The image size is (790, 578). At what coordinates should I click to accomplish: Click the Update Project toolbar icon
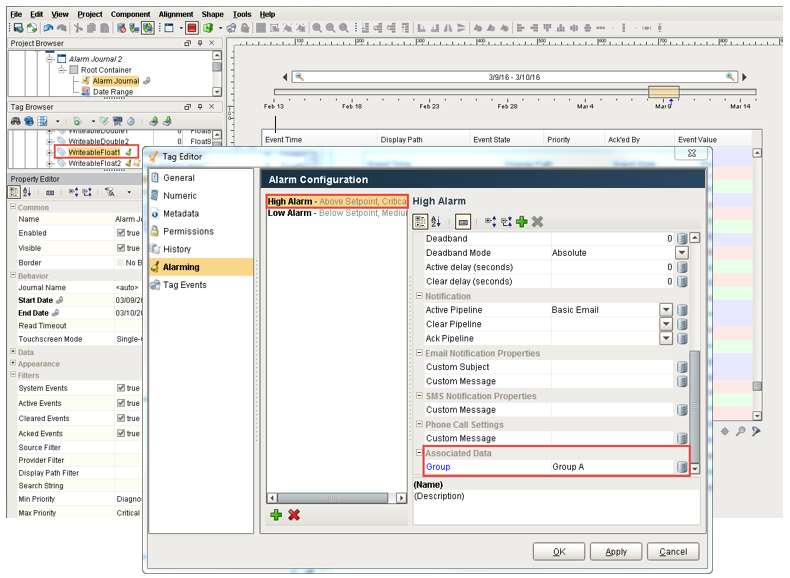[x=32, y=28]
